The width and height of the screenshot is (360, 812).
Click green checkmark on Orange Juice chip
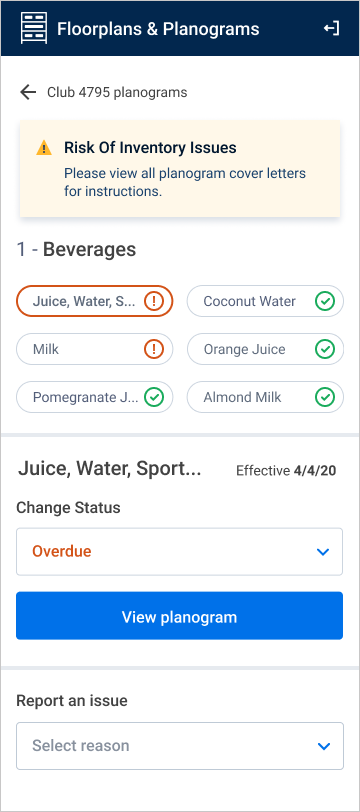click(325, 349)
